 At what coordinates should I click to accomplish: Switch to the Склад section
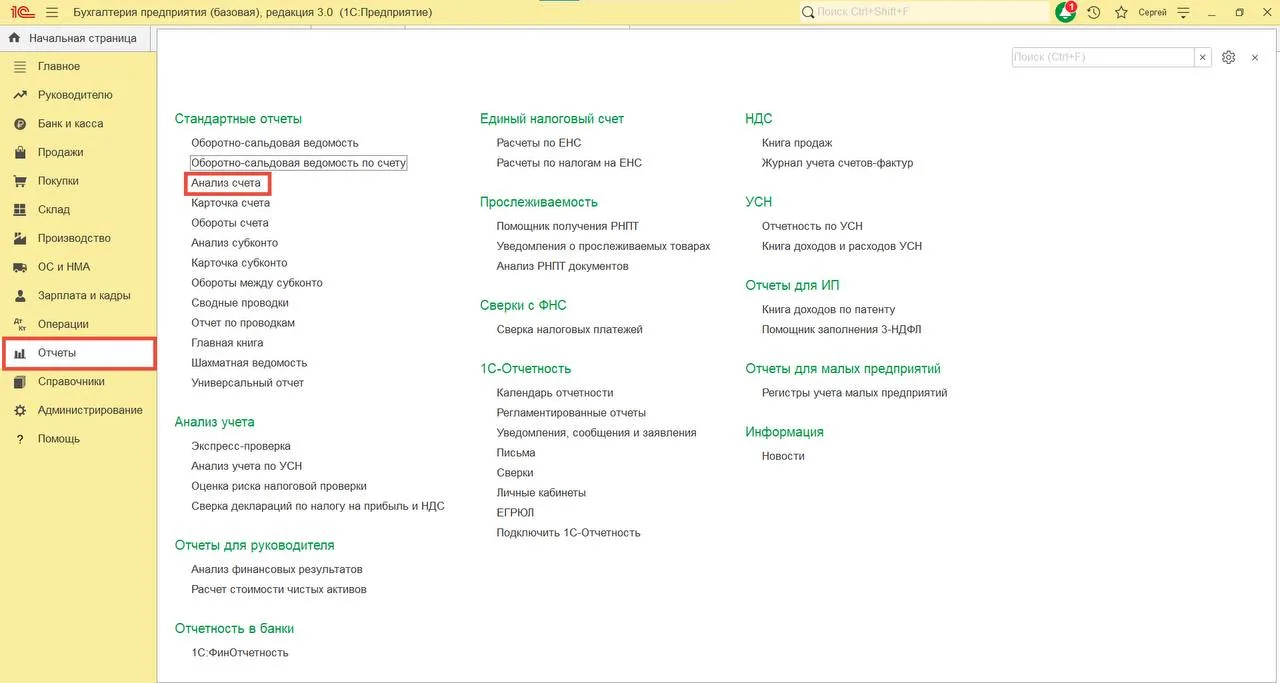coord(78,210)
